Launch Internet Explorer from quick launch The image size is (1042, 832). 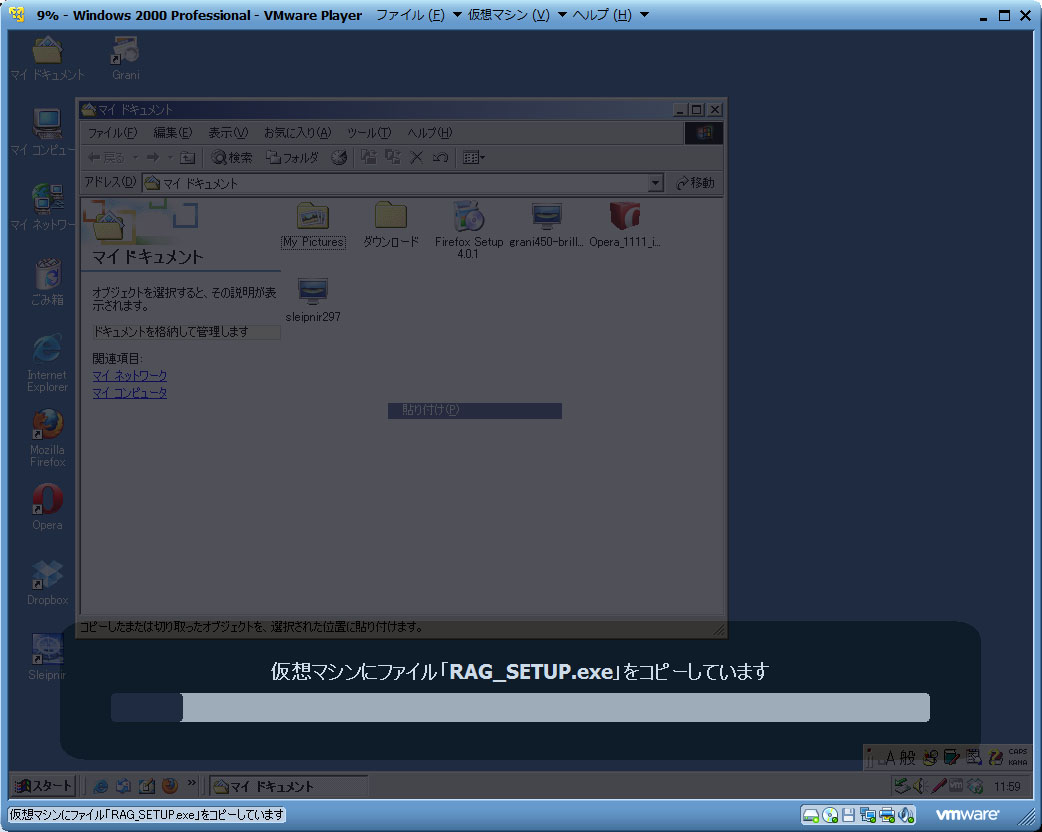tap(100, 786)
